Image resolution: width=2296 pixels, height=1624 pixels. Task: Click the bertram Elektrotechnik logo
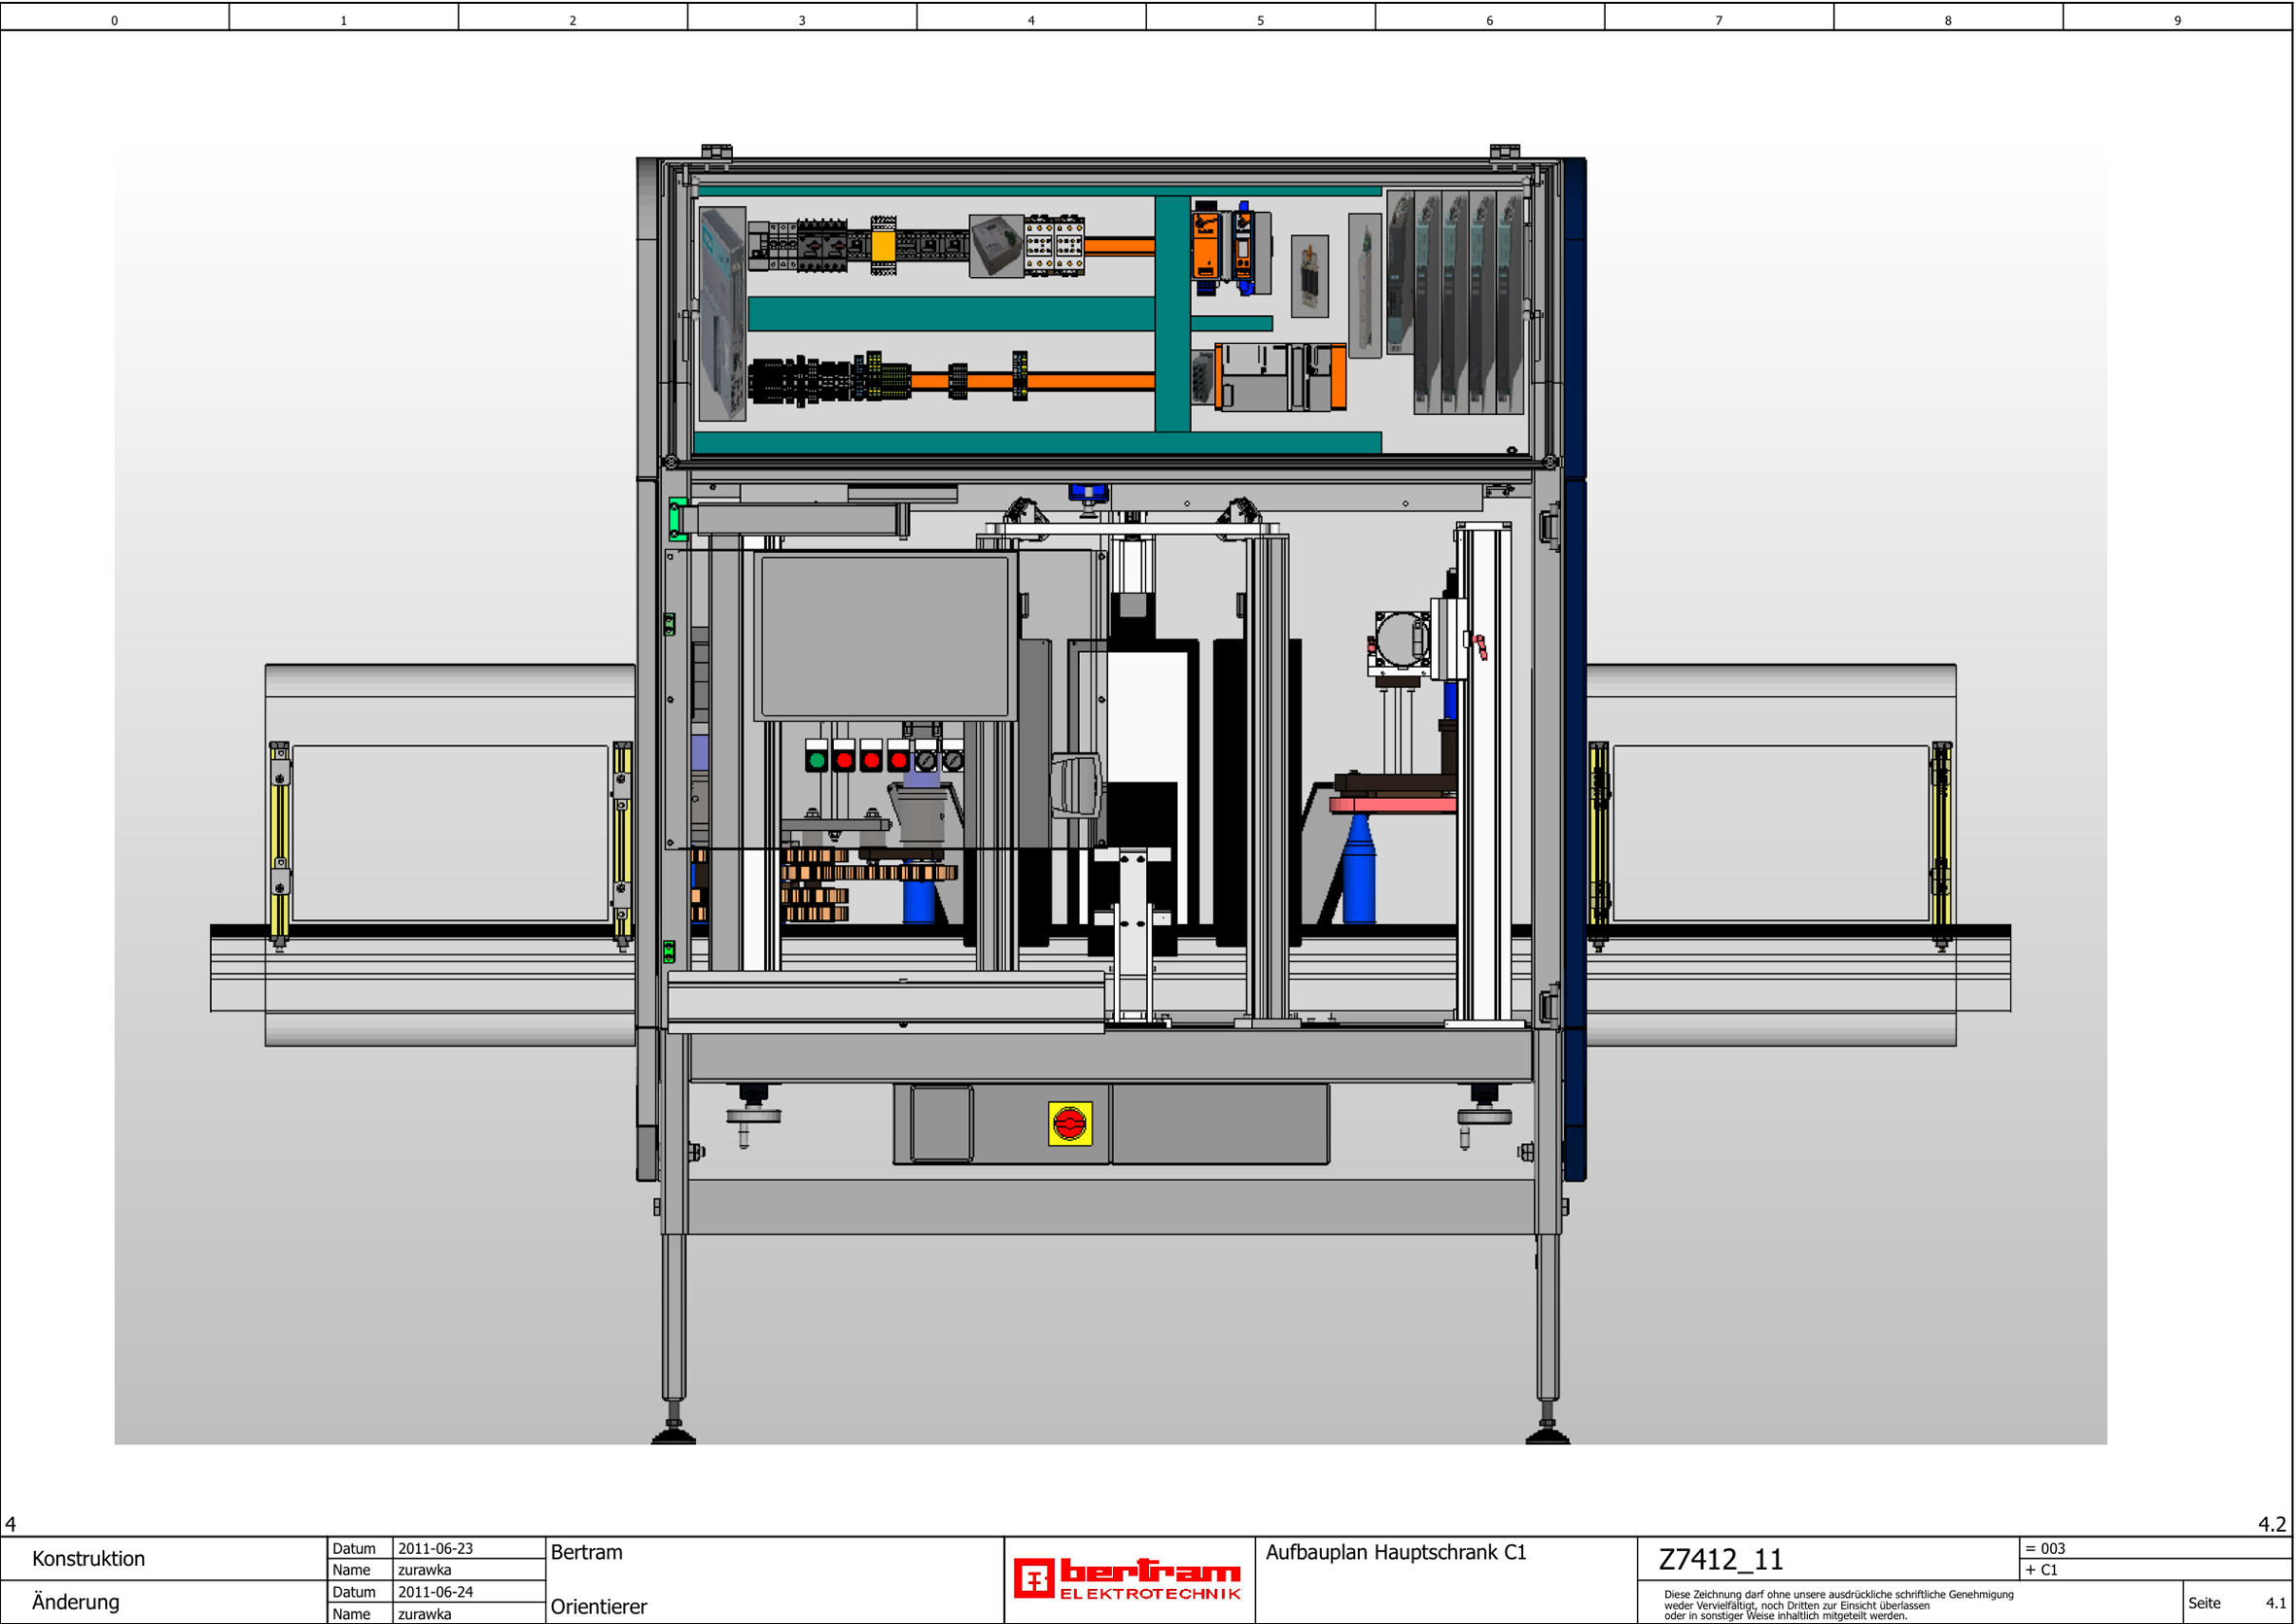pos(1127,1579)
